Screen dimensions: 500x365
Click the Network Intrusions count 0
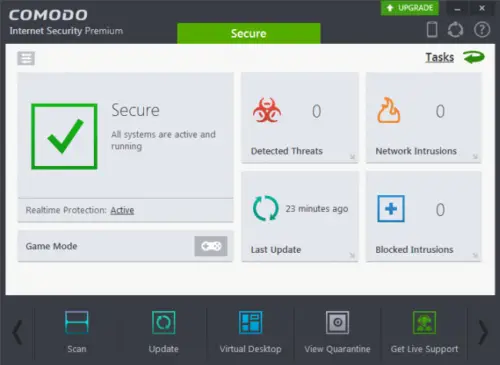tap(440, 111)
